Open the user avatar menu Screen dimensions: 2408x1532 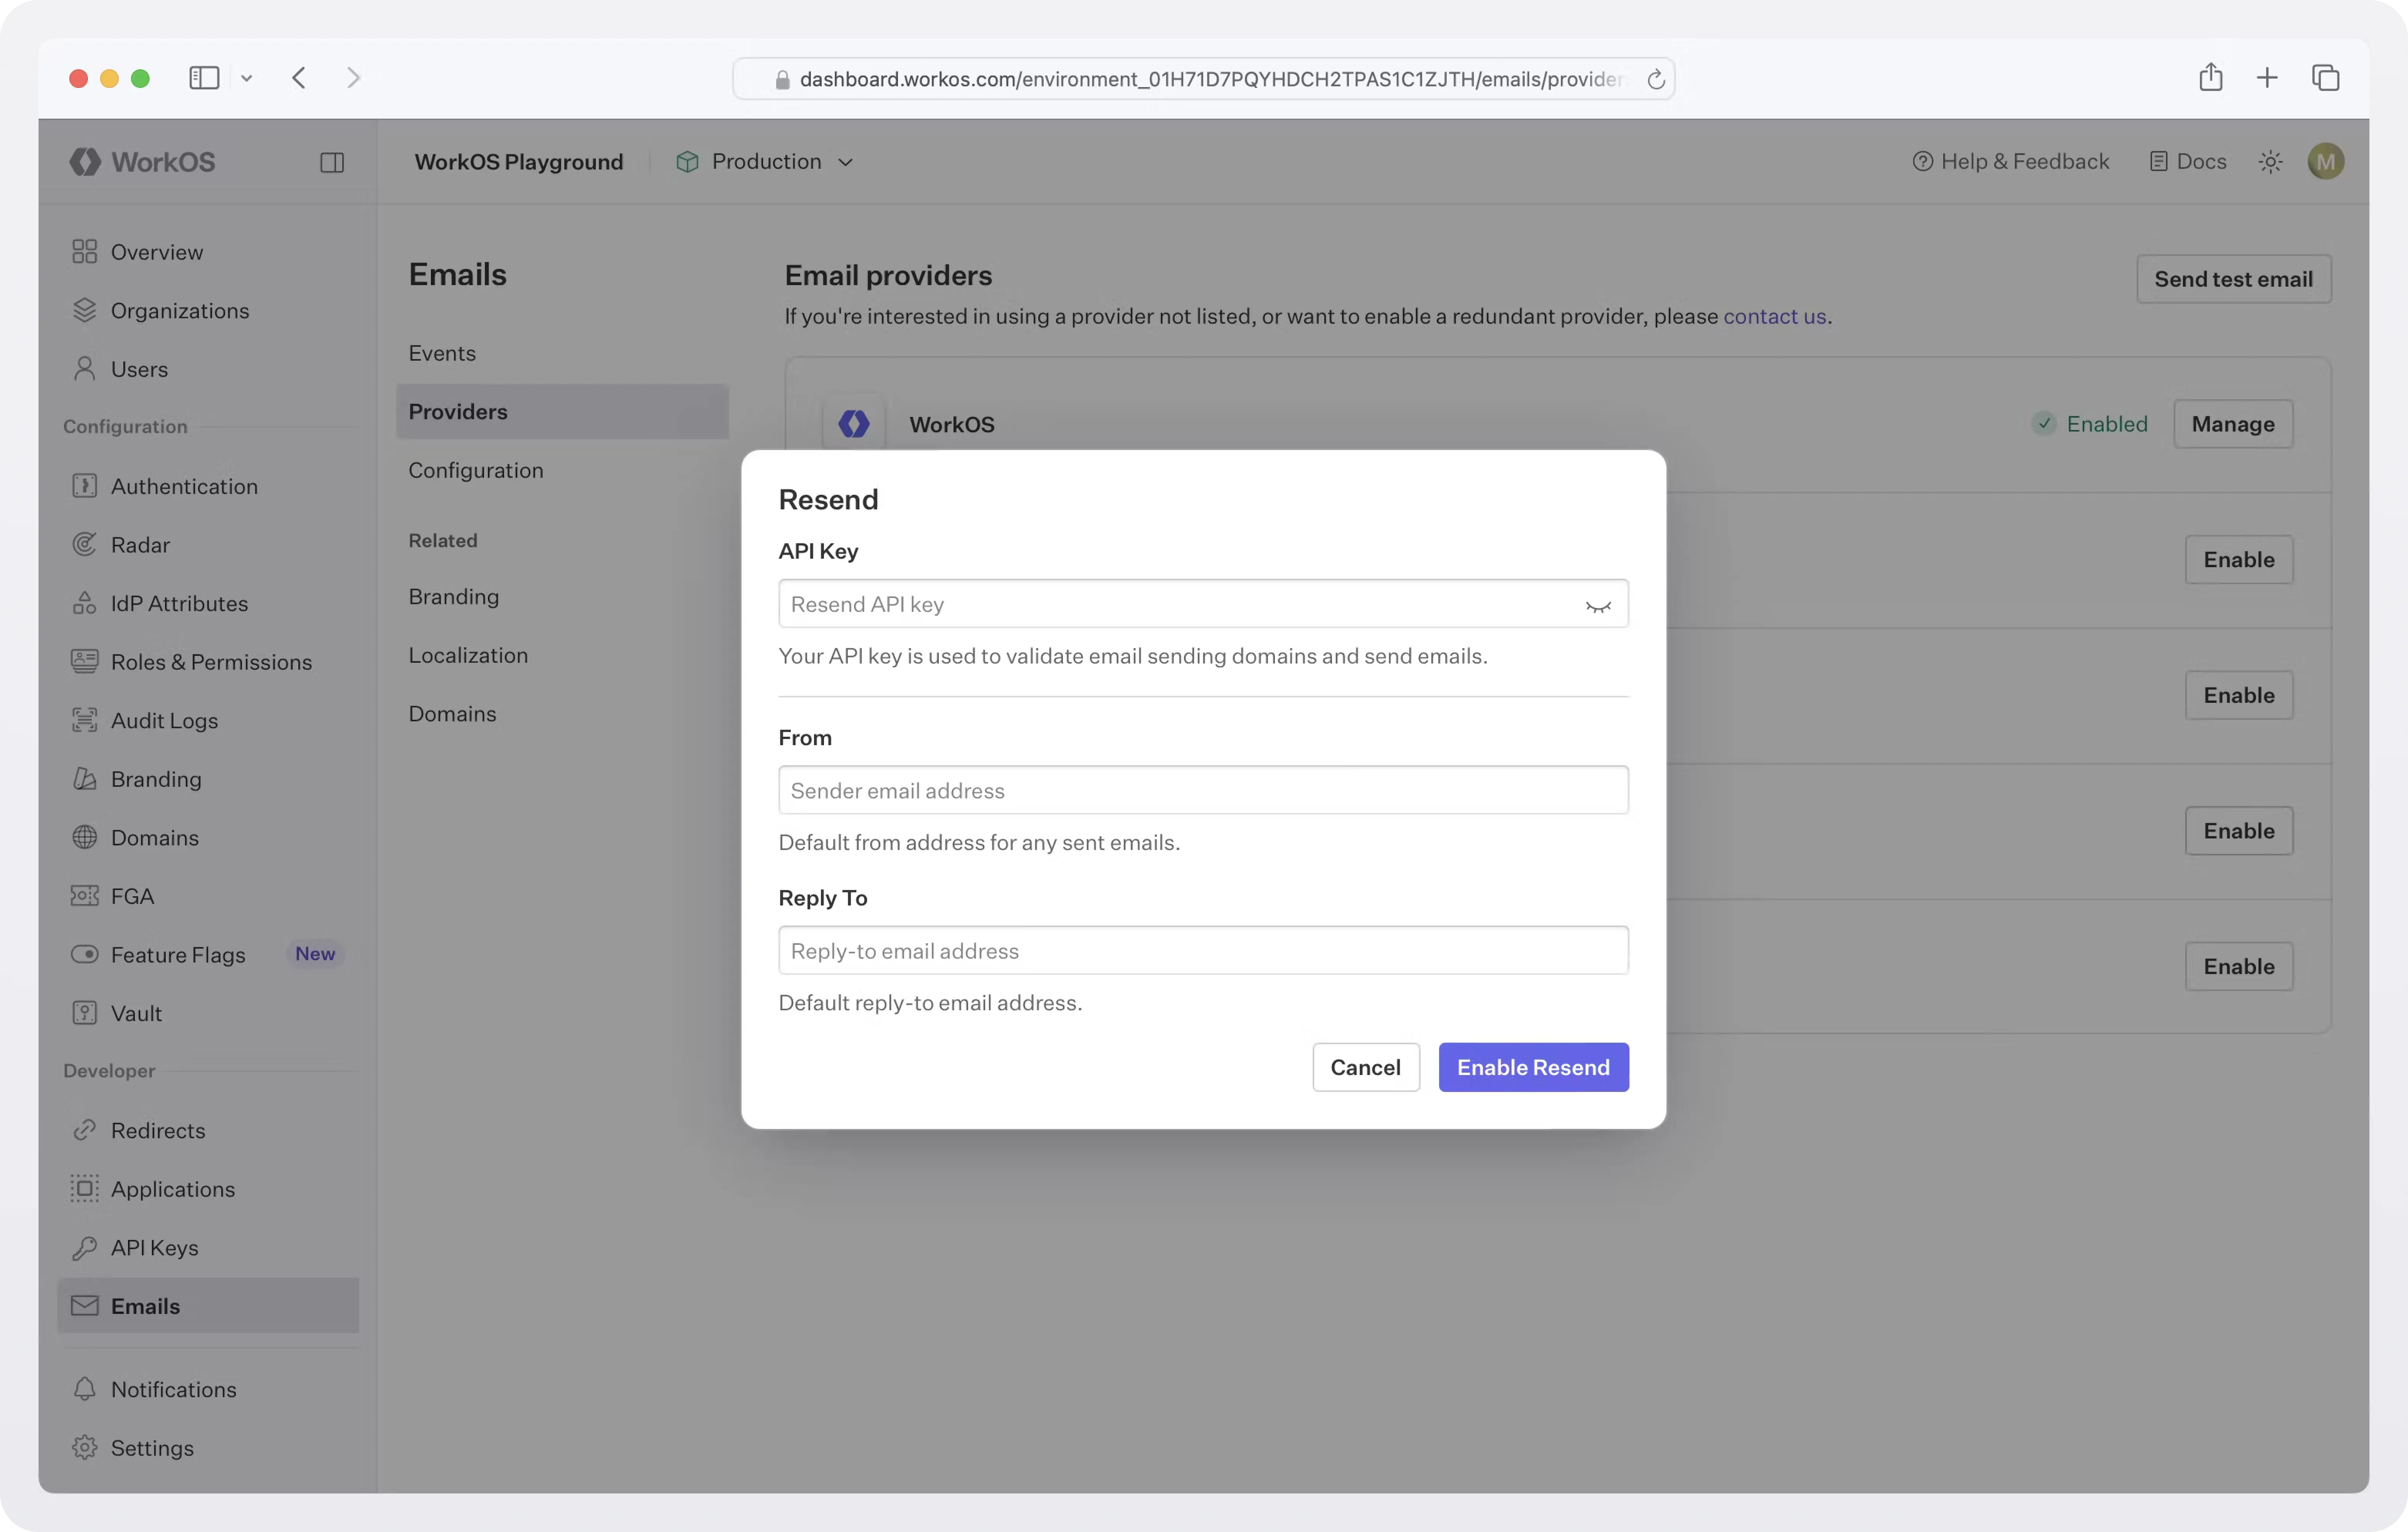[x=2325, y=162]
